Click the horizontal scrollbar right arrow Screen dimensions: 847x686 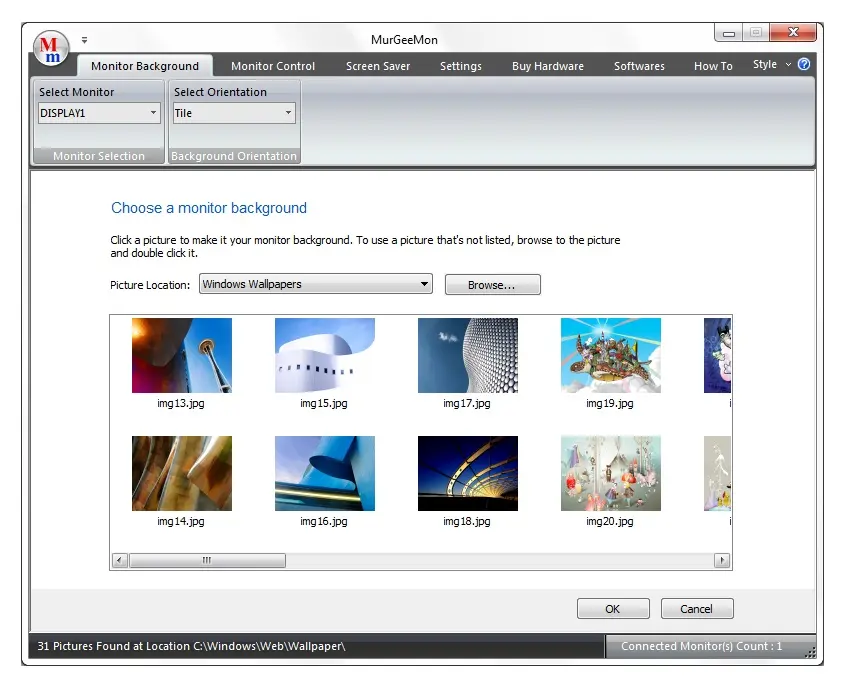[x=721, y=561]
